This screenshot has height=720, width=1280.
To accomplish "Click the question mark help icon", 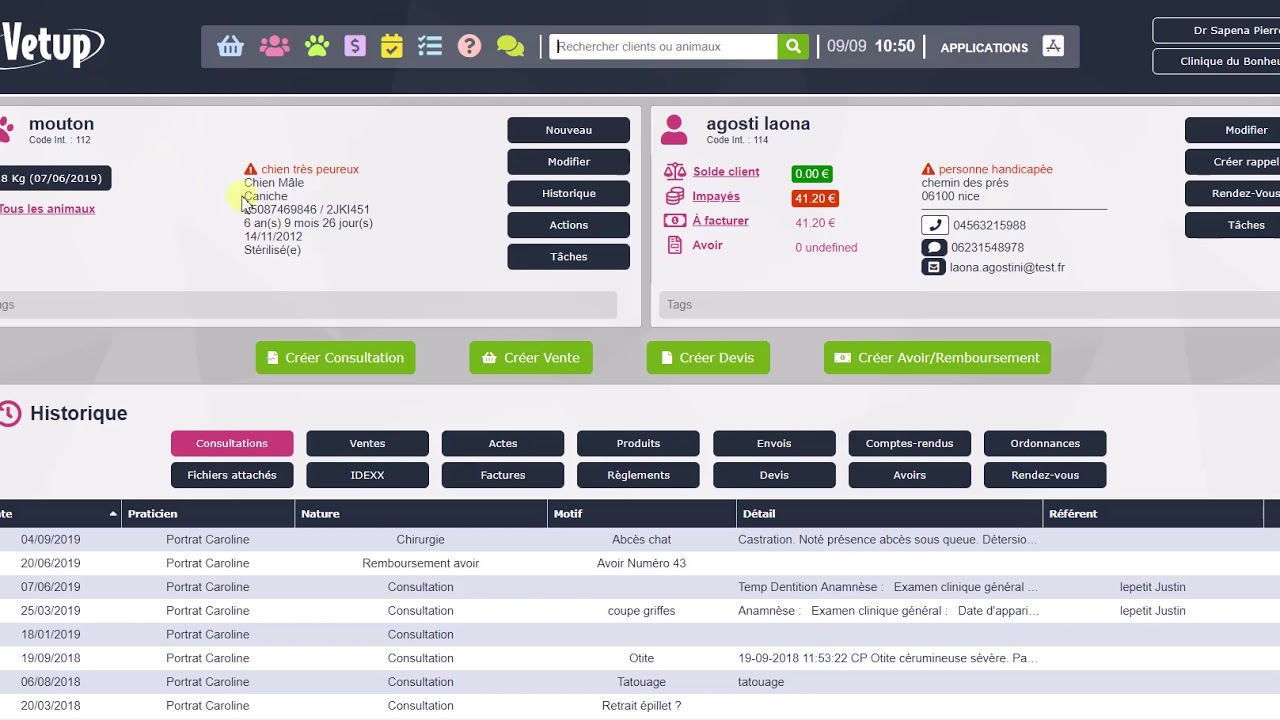I will [x=469, y=47].
